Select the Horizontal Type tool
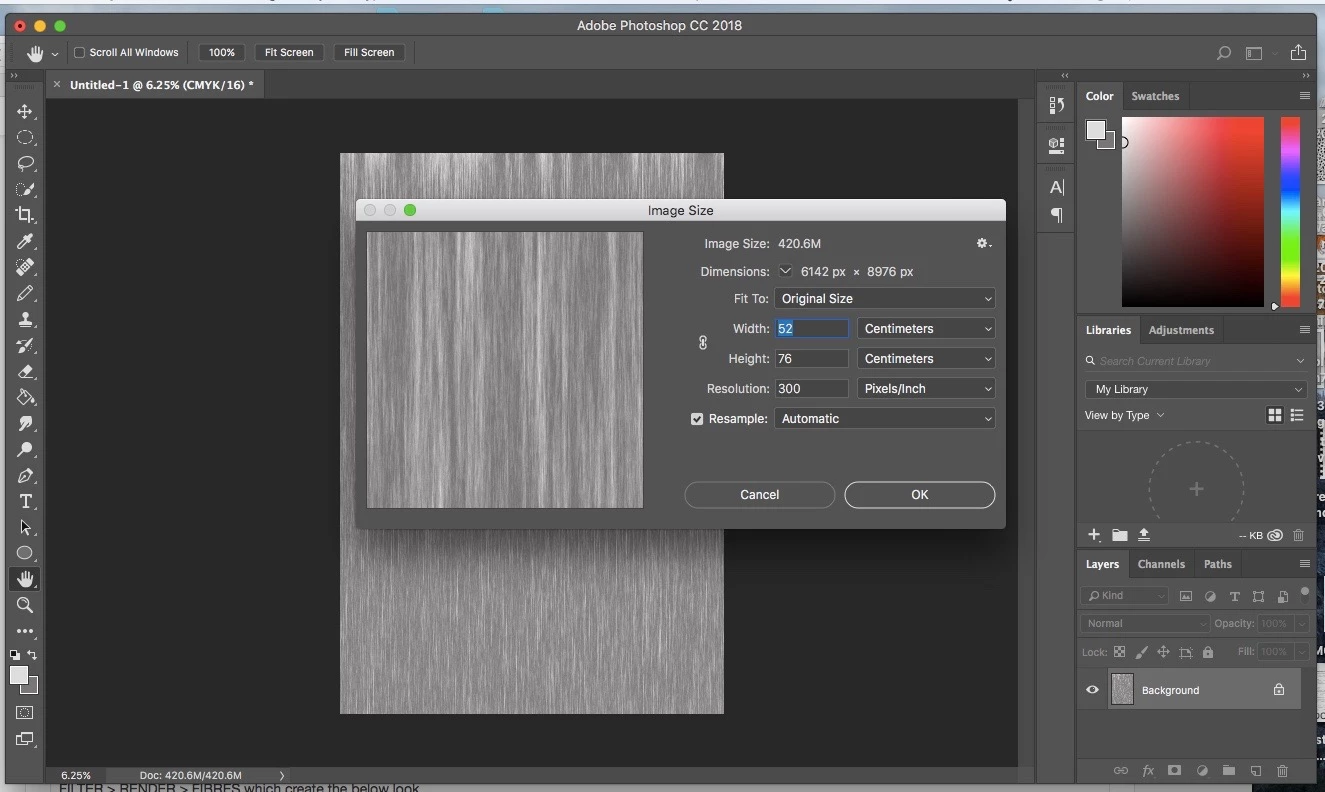The height and width of the screenshot is (792, 1325). tap(25, 502)
